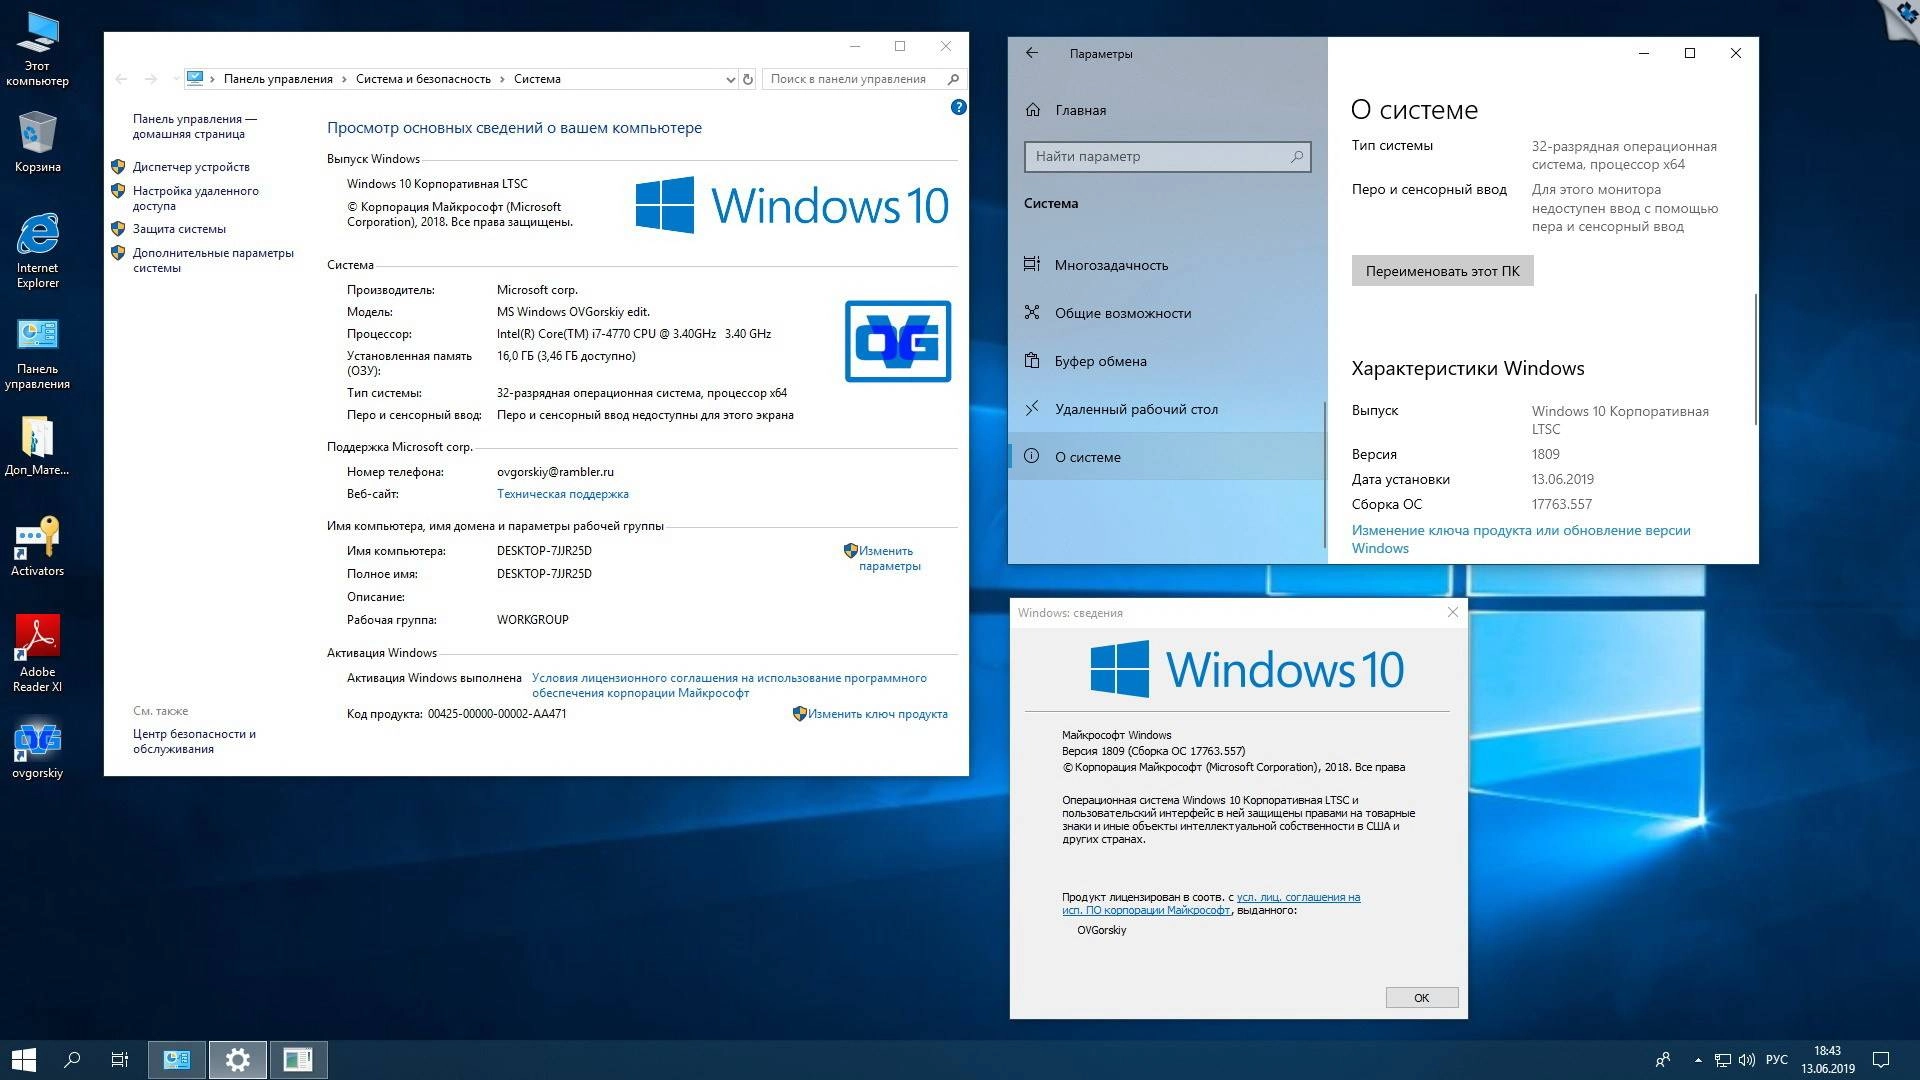Go back in Control Panel window
The image size is (1920, 1080).
121,79
